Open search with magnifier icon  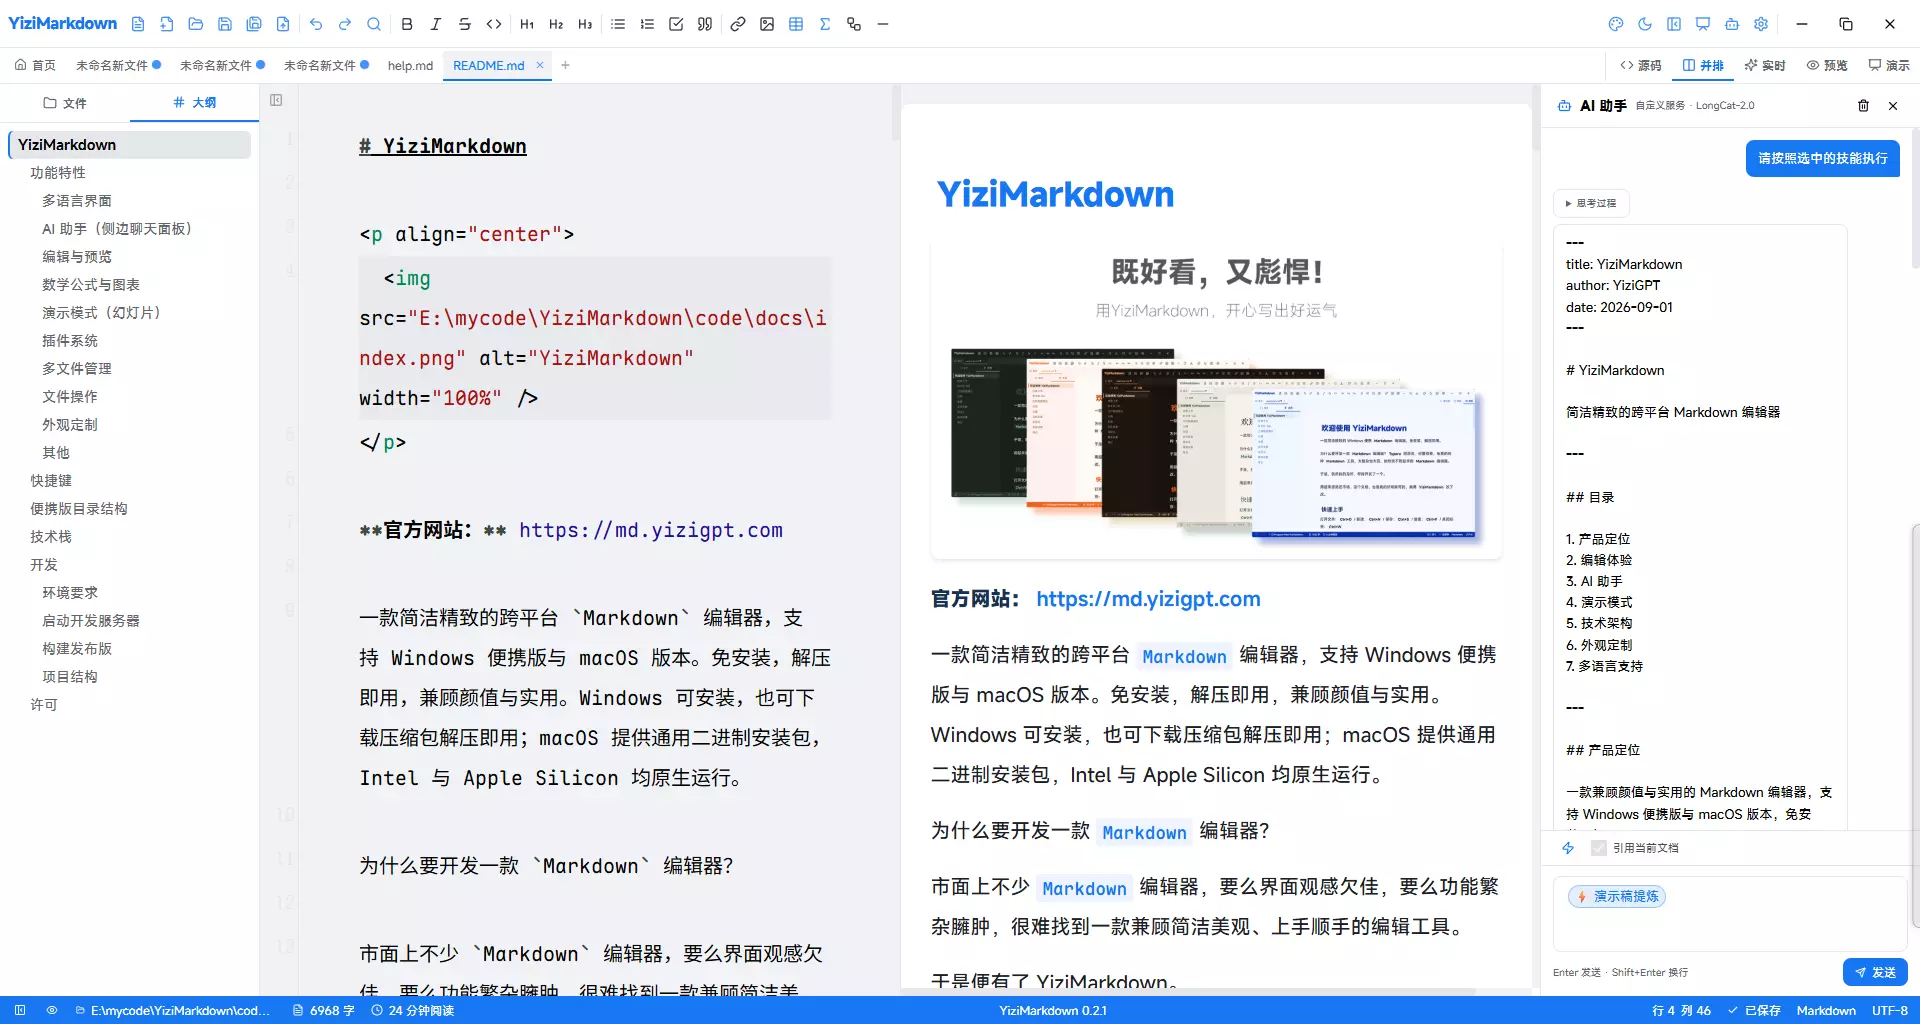(x=374, y=24)
